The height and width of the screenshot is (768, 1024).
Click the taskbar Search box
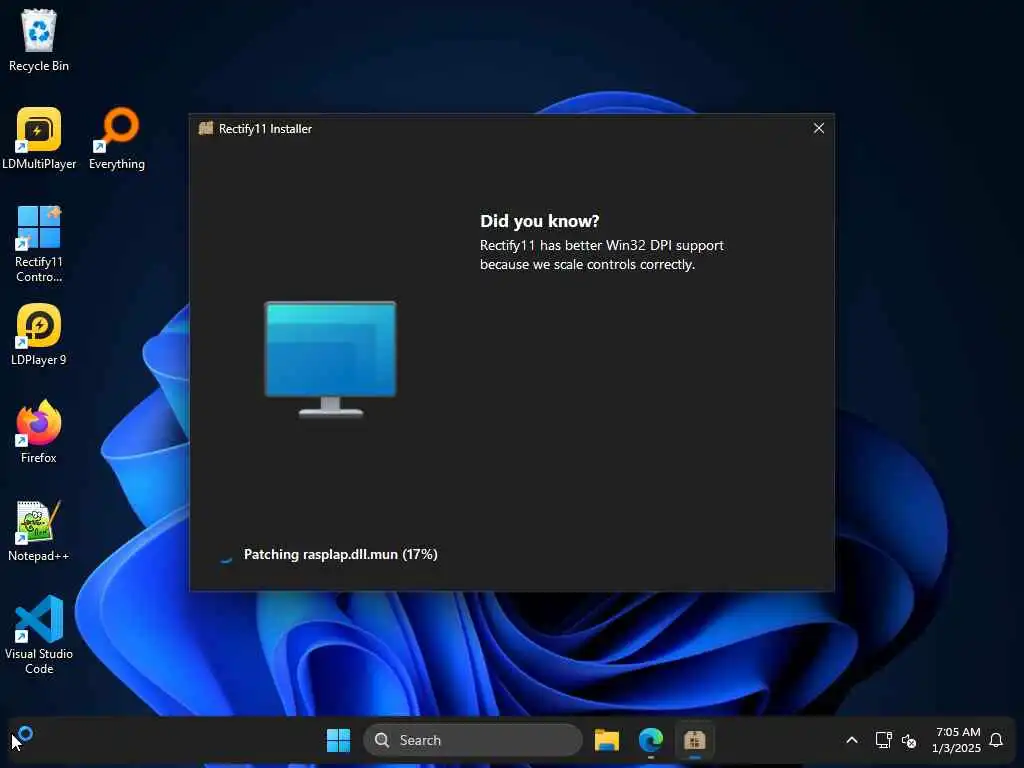tap(472, 740)
